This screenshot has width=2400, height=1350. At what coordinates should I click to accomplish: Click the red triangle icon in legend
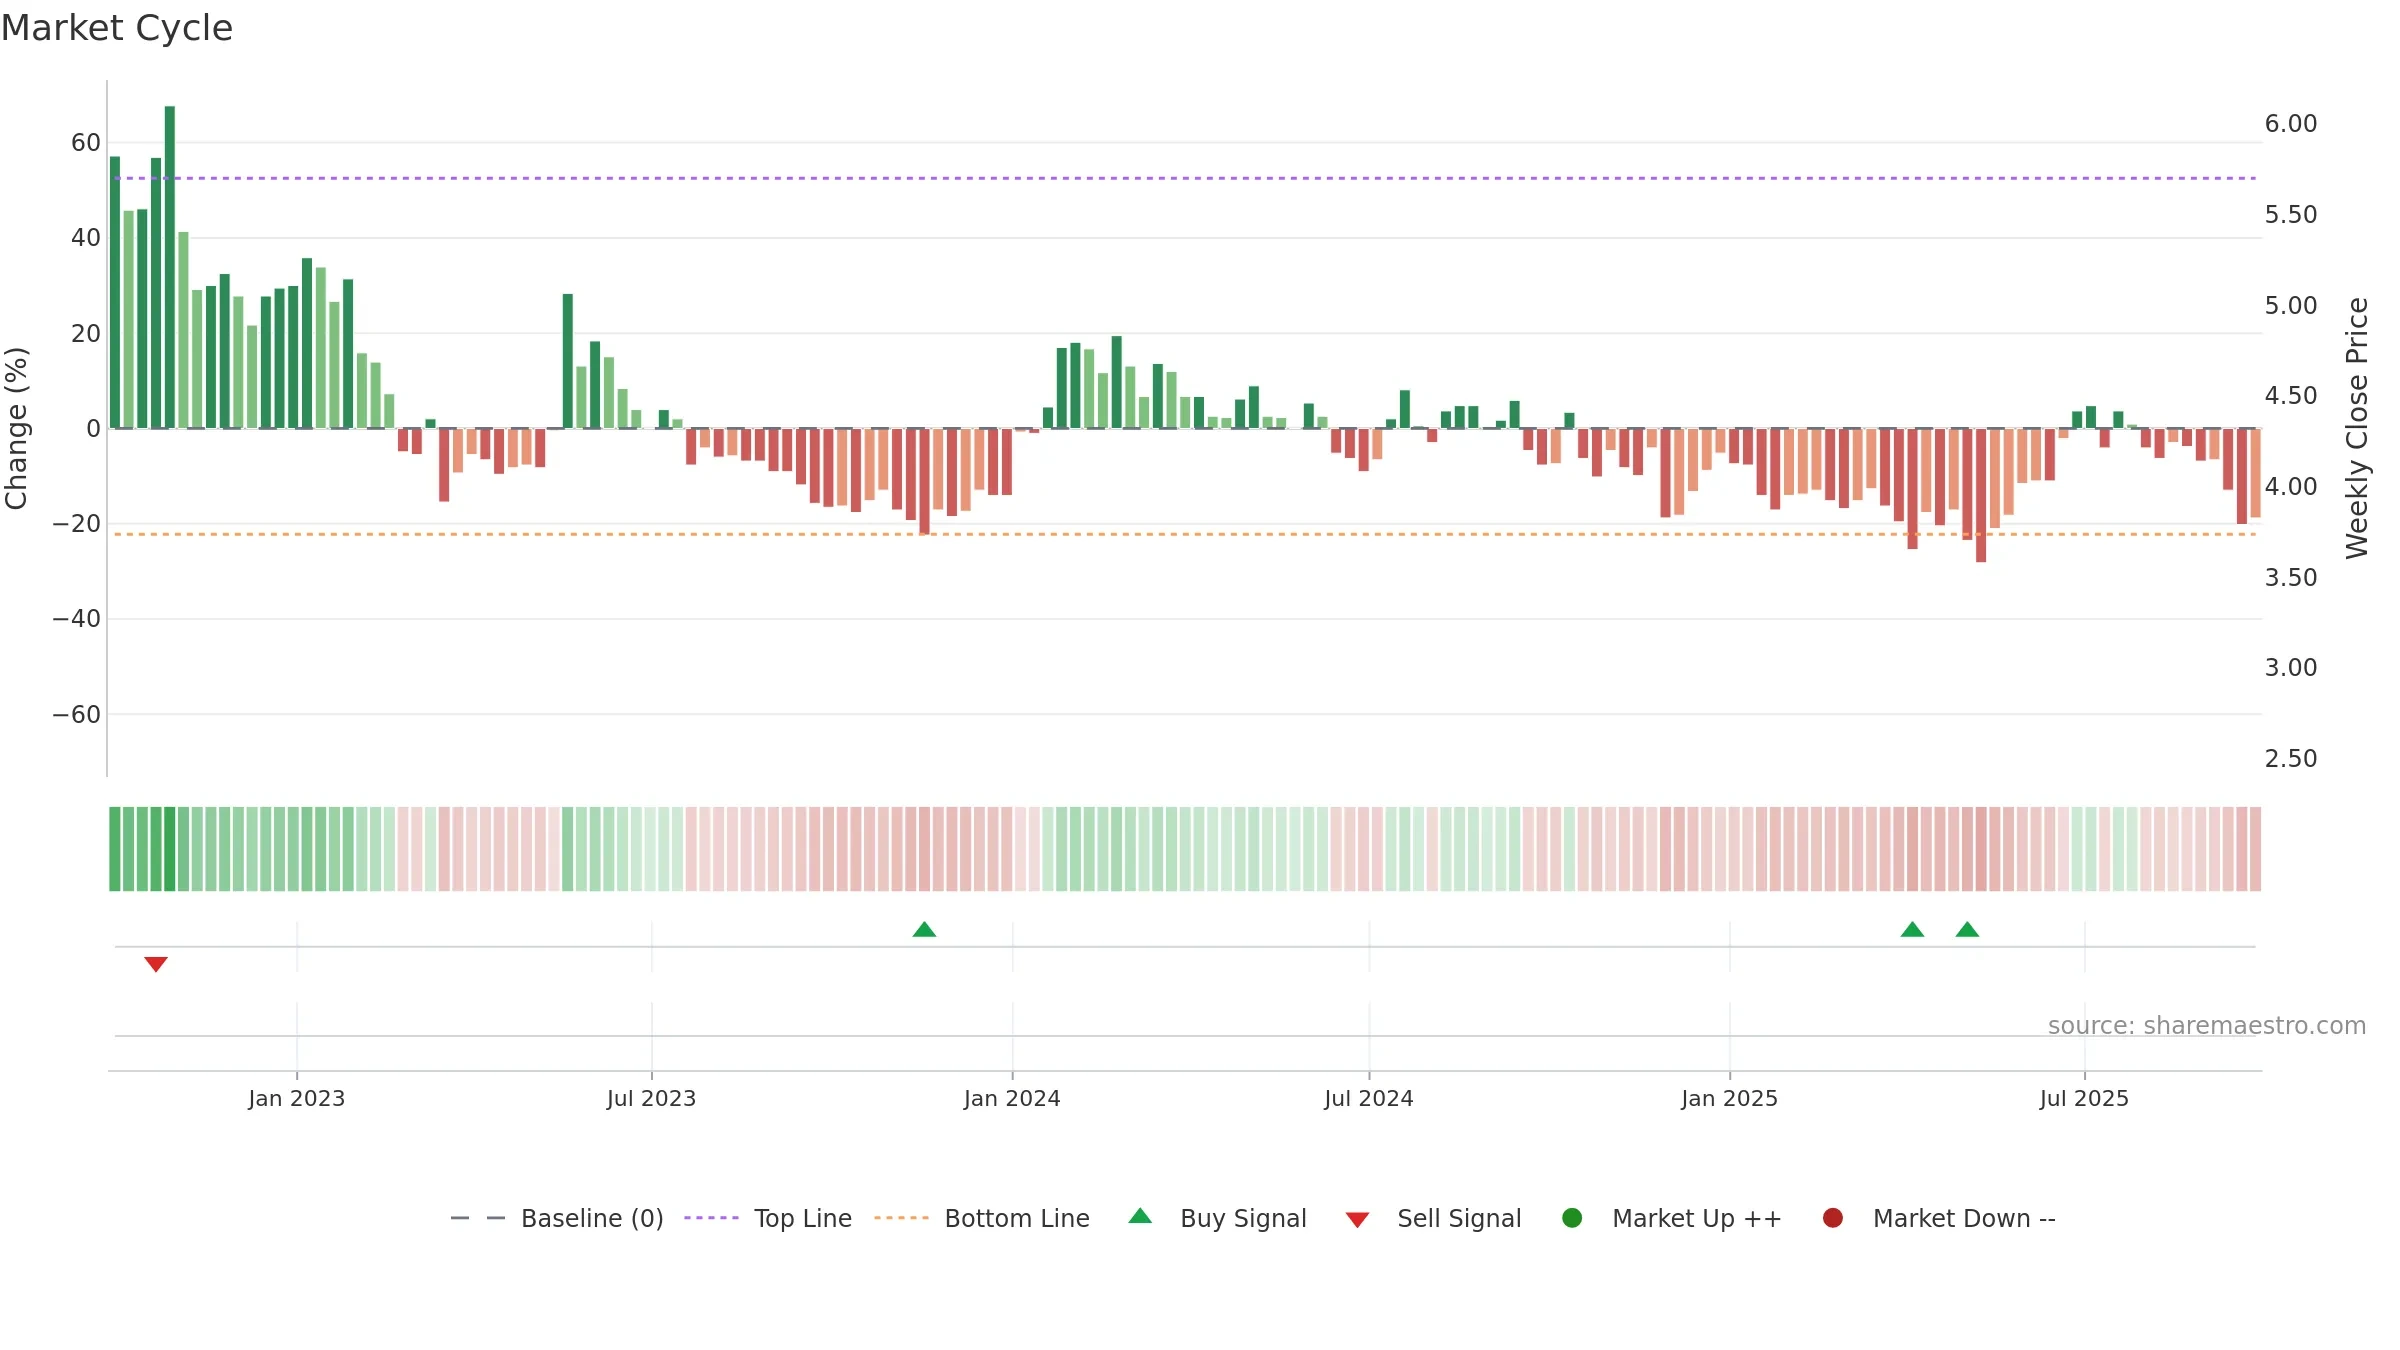tap(1357, 1220)
